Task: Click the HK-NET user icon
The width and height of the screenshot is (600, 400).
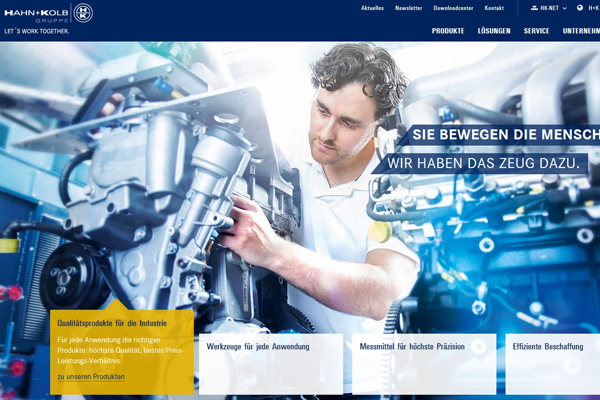Action: point(535,8)
